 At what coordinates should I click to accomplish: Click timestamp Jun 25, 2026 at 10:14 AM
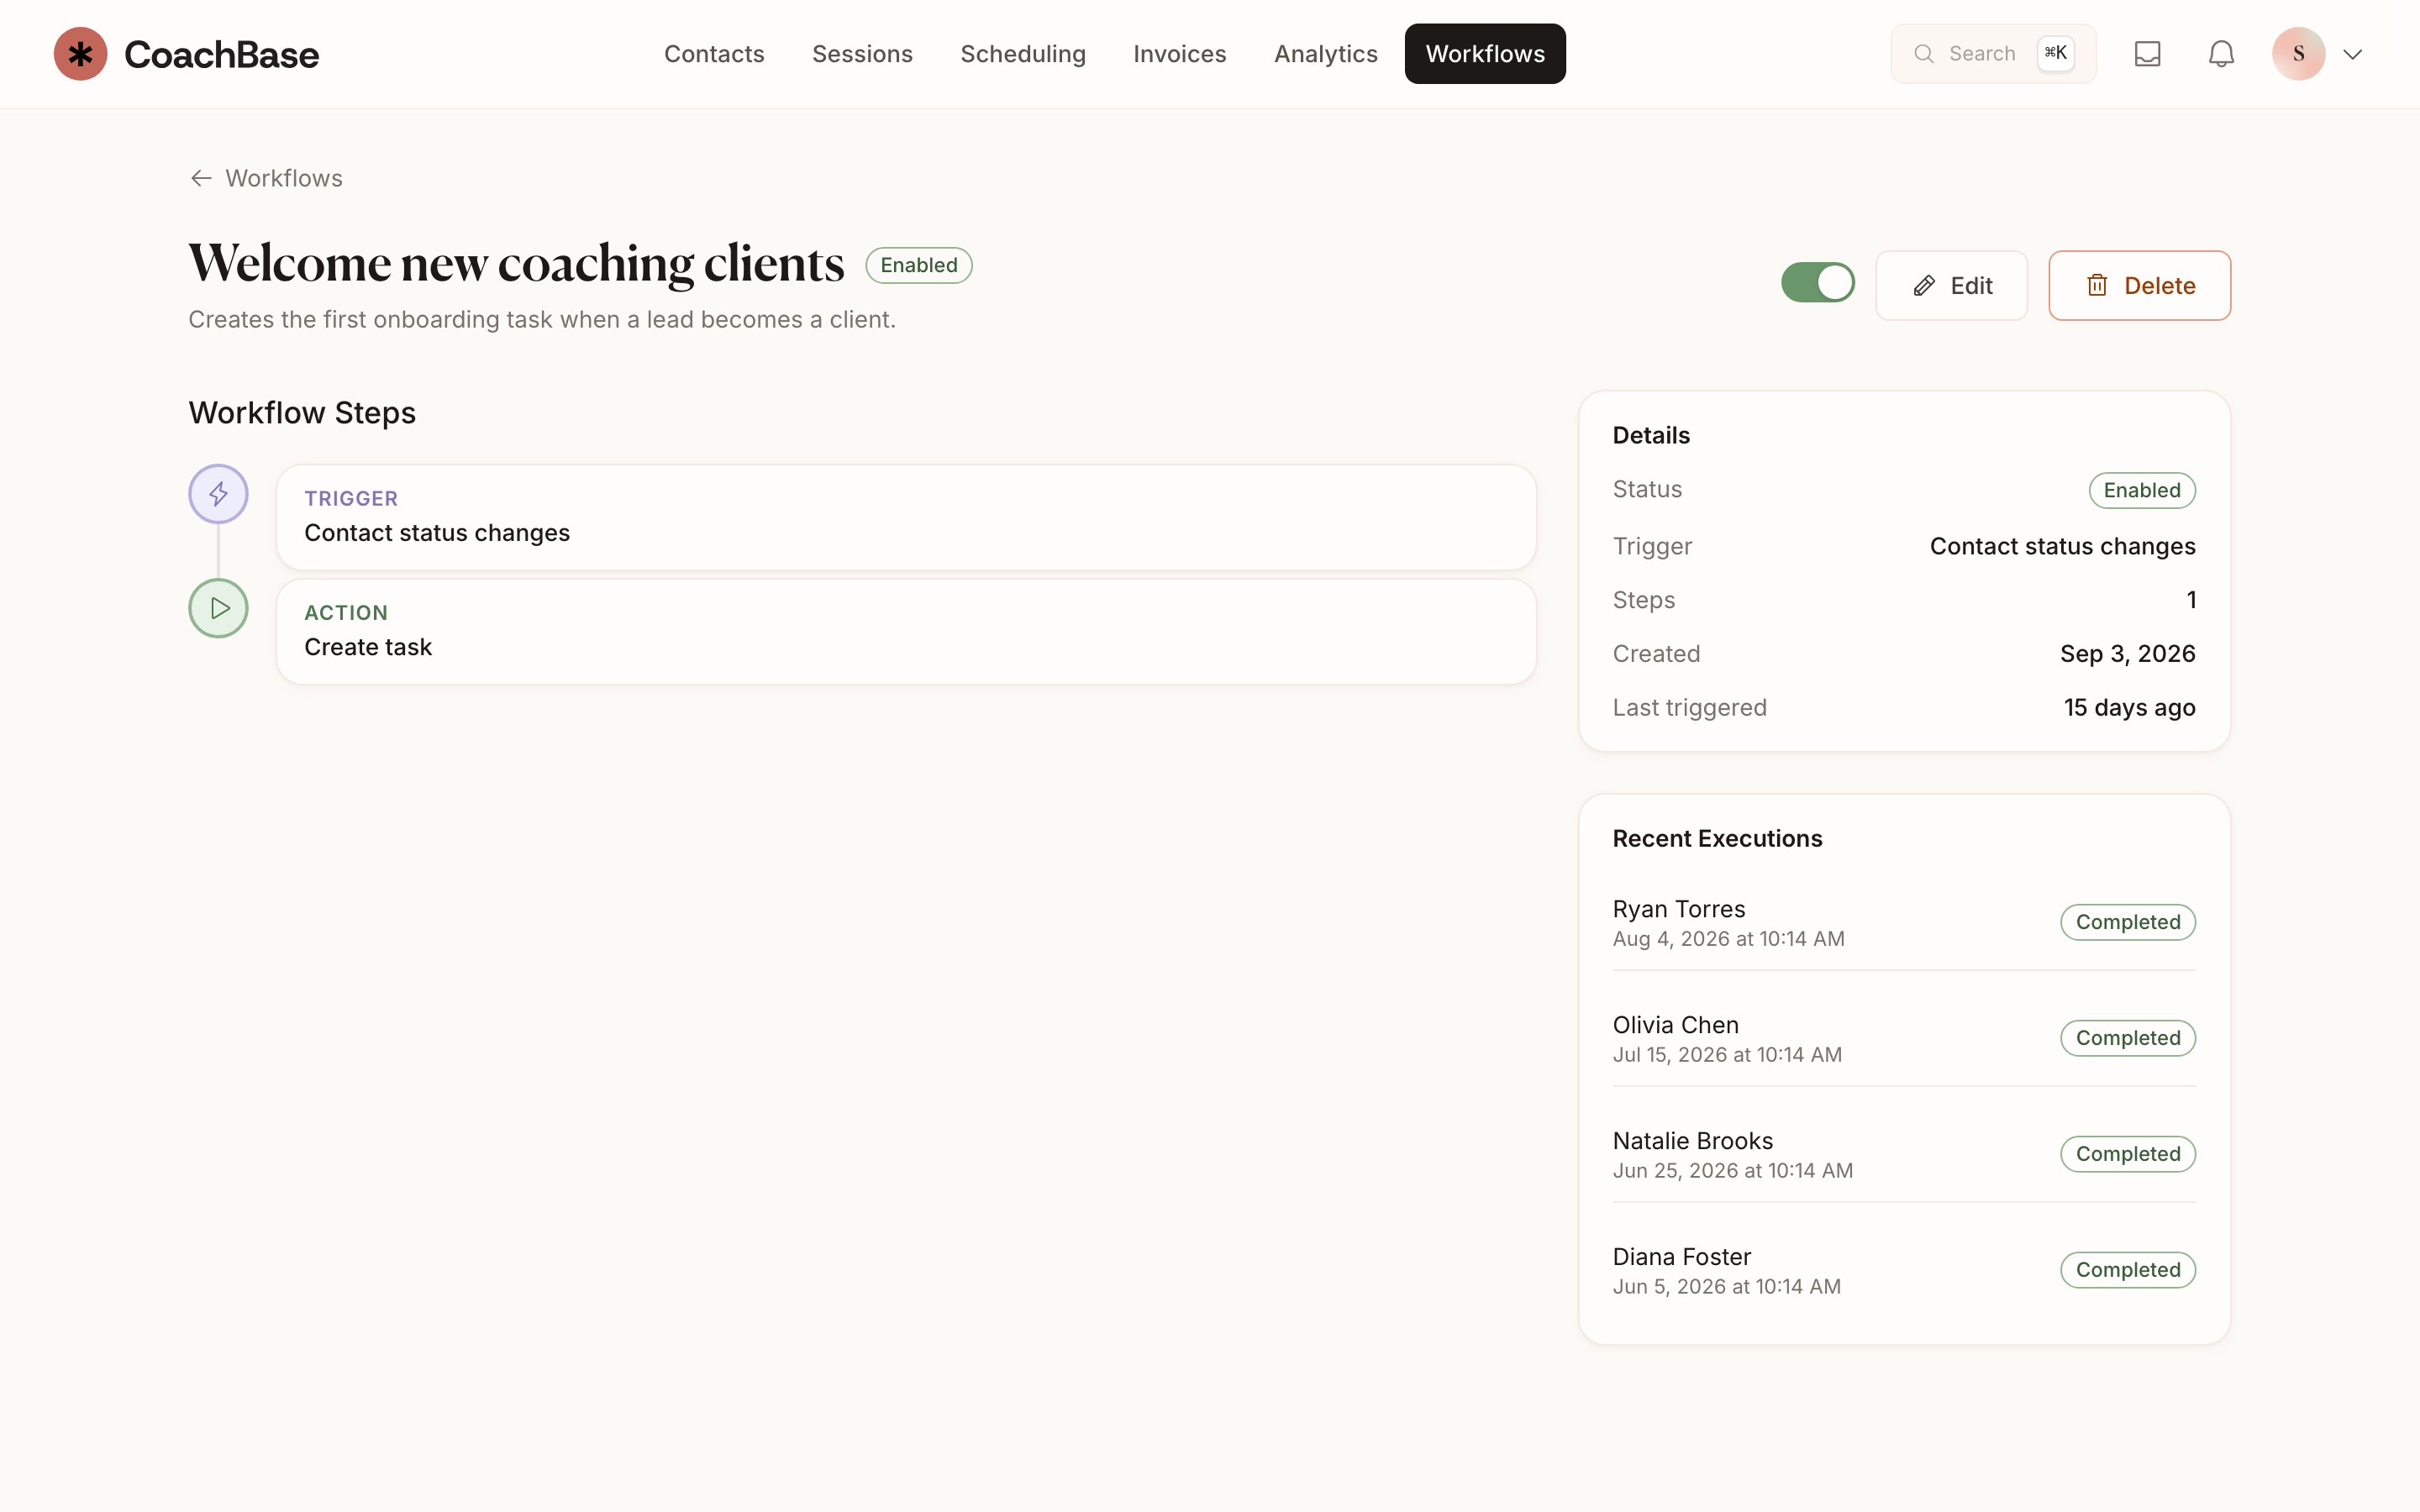[x=1732, y=1171]
